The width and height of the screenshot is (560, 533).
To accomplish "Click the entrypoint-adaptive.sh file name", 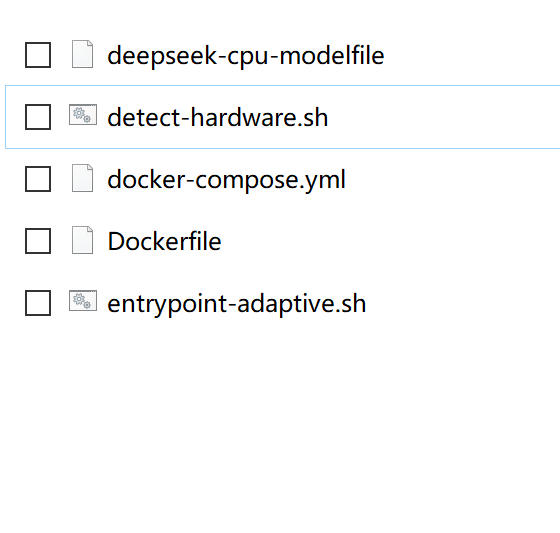I will pyautogui.click(x=236, y=304).
